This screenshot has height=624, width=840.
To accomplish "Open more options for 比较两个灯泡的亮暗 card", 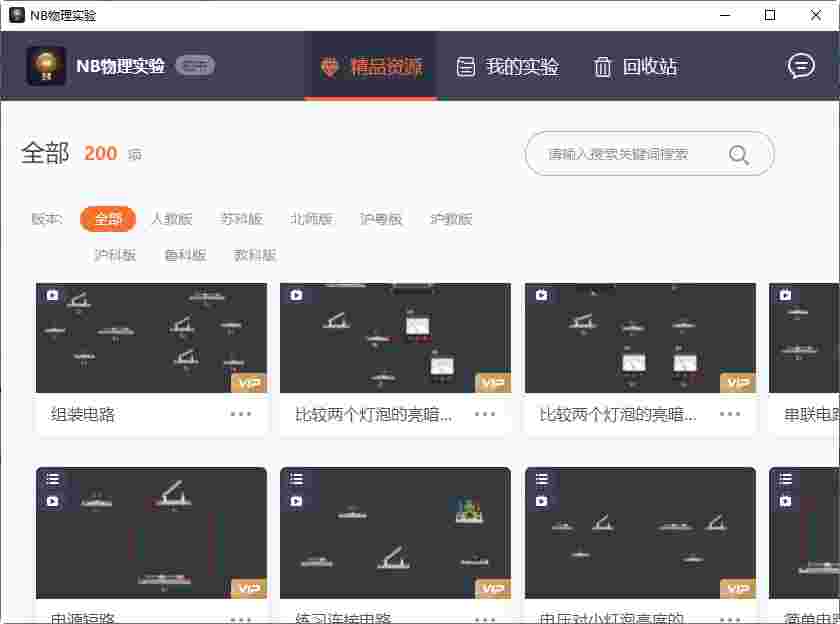I will pos(485,412).
